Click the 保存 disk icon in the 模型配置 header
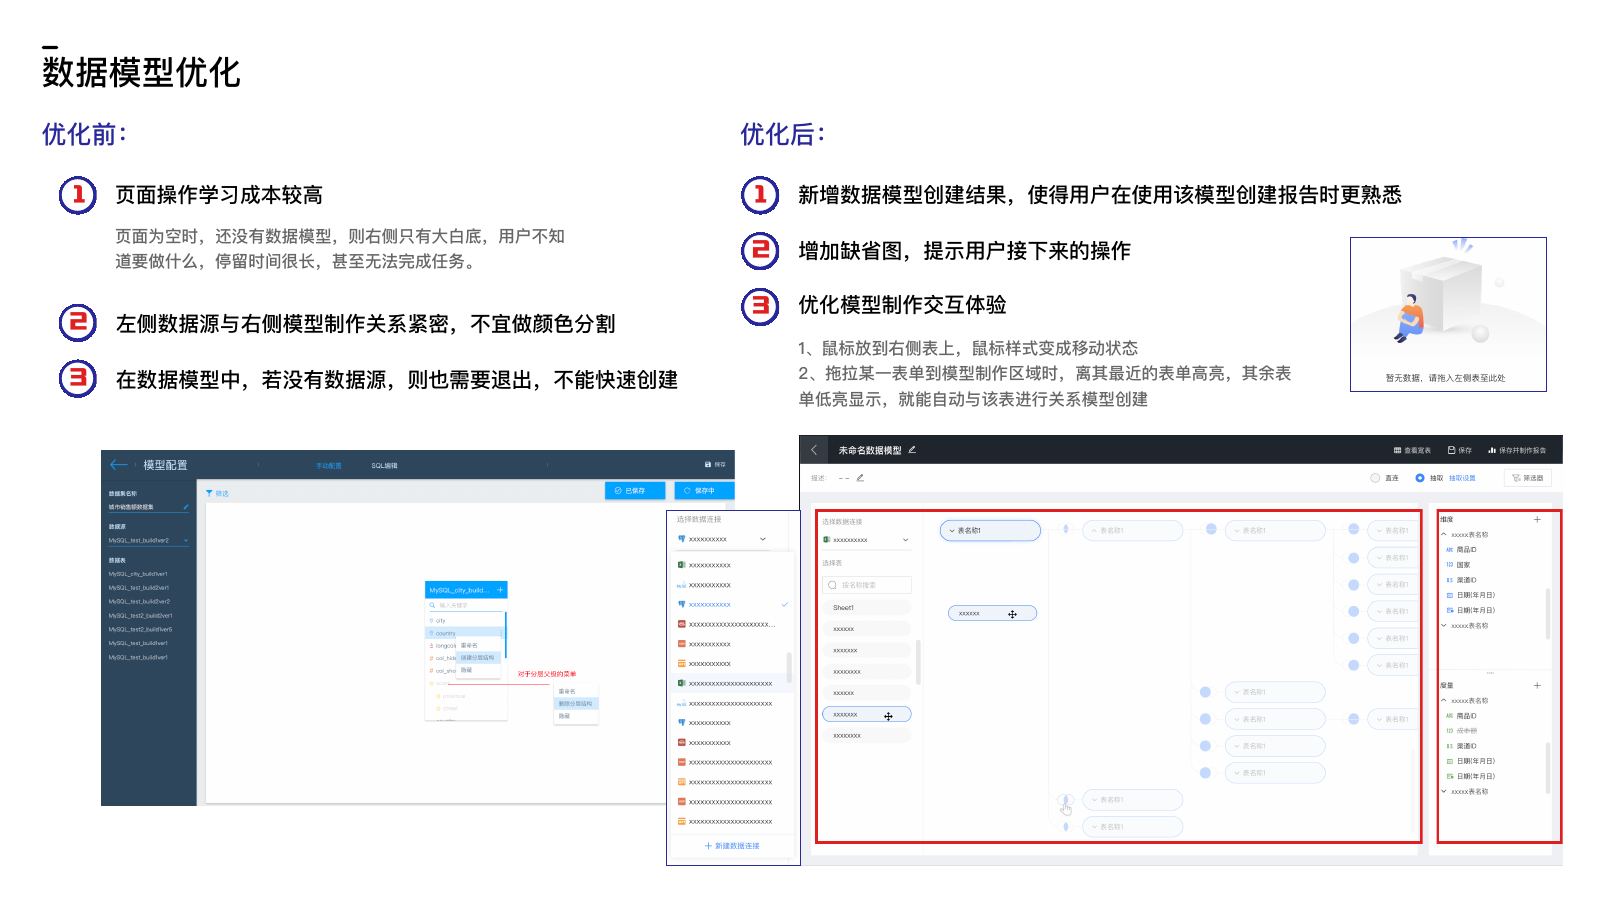The height and width of the screenshot is (900, 1600). [x=708, y=464]
